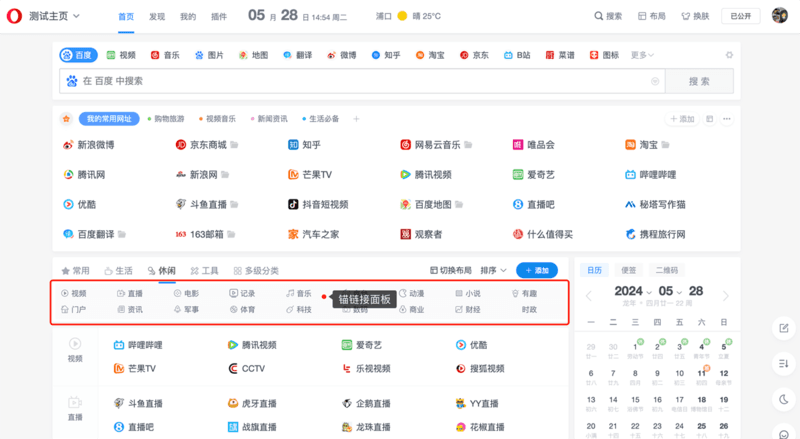Click the 搜索 submit button
The image size is (800, 439).
tap(699, 81)
